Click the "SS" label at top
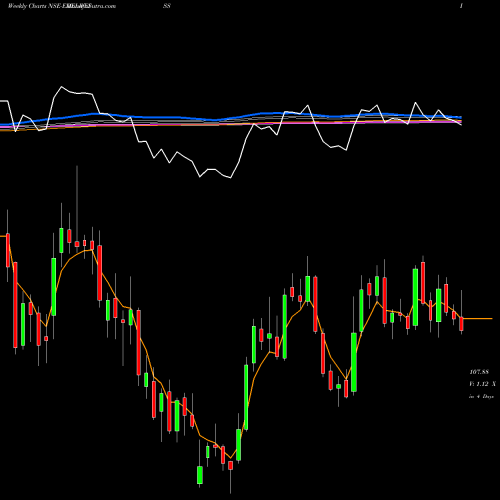Screen dimensions: 500x500 click(x=167, y=6)
